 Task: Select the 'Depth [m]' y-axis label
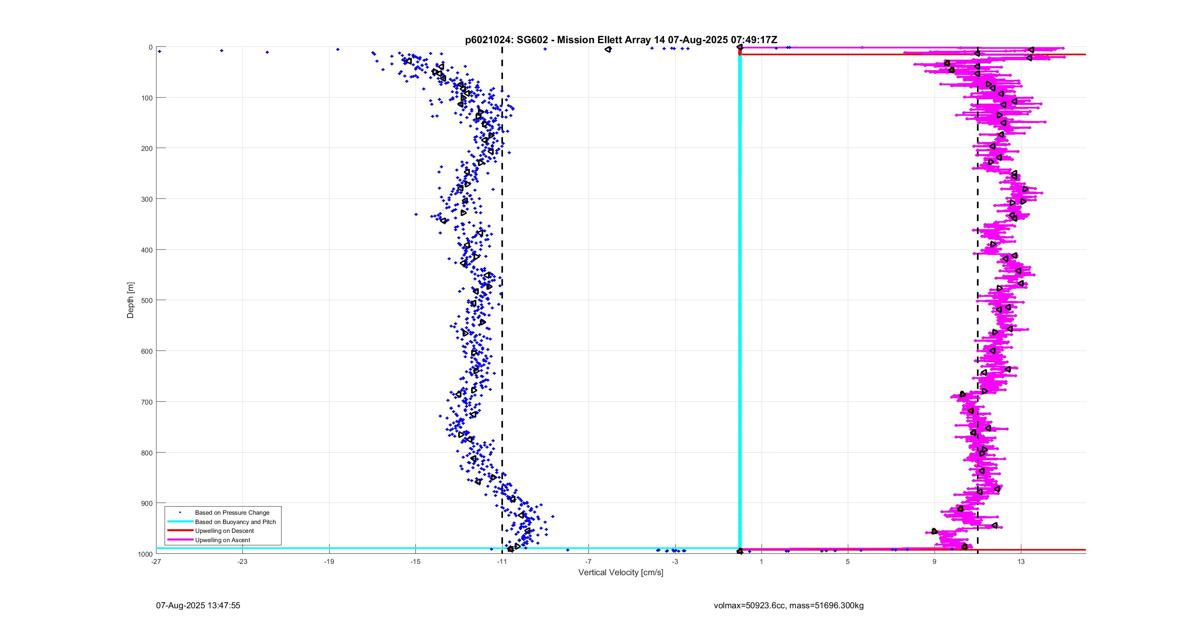pos(131,300)
